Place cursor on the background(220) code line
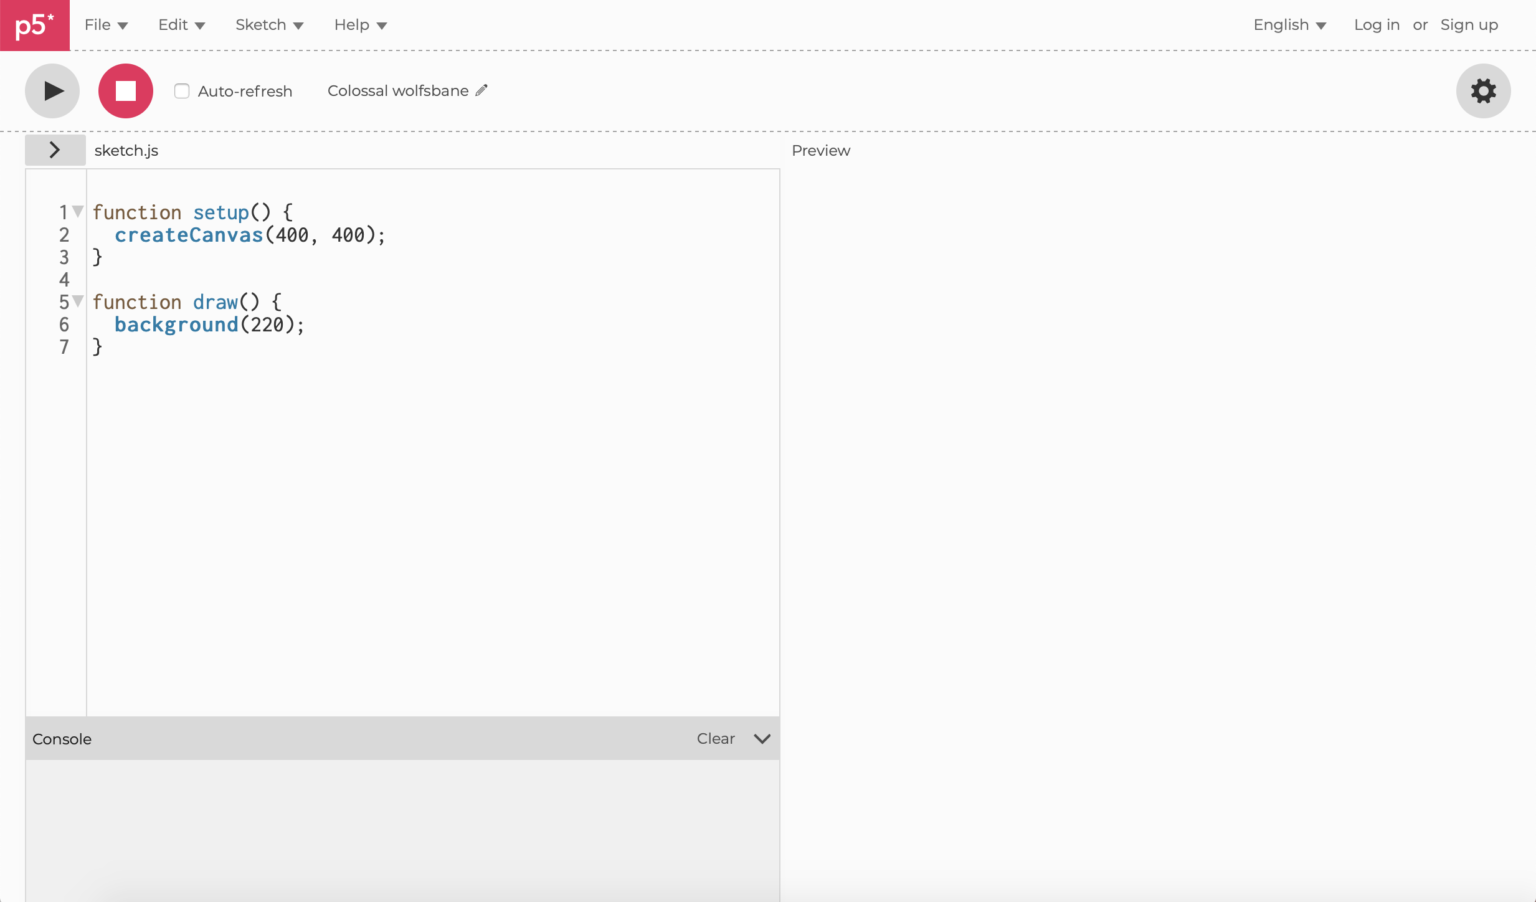The image size is (1536, 902). coord(208,325)
